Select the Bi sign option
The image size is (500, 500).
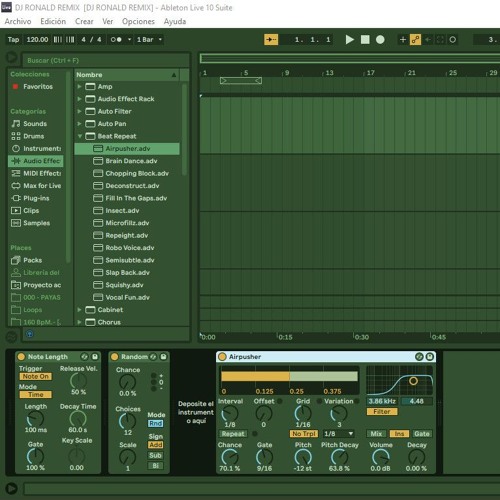pyautogui.click(x=156, y=466)
